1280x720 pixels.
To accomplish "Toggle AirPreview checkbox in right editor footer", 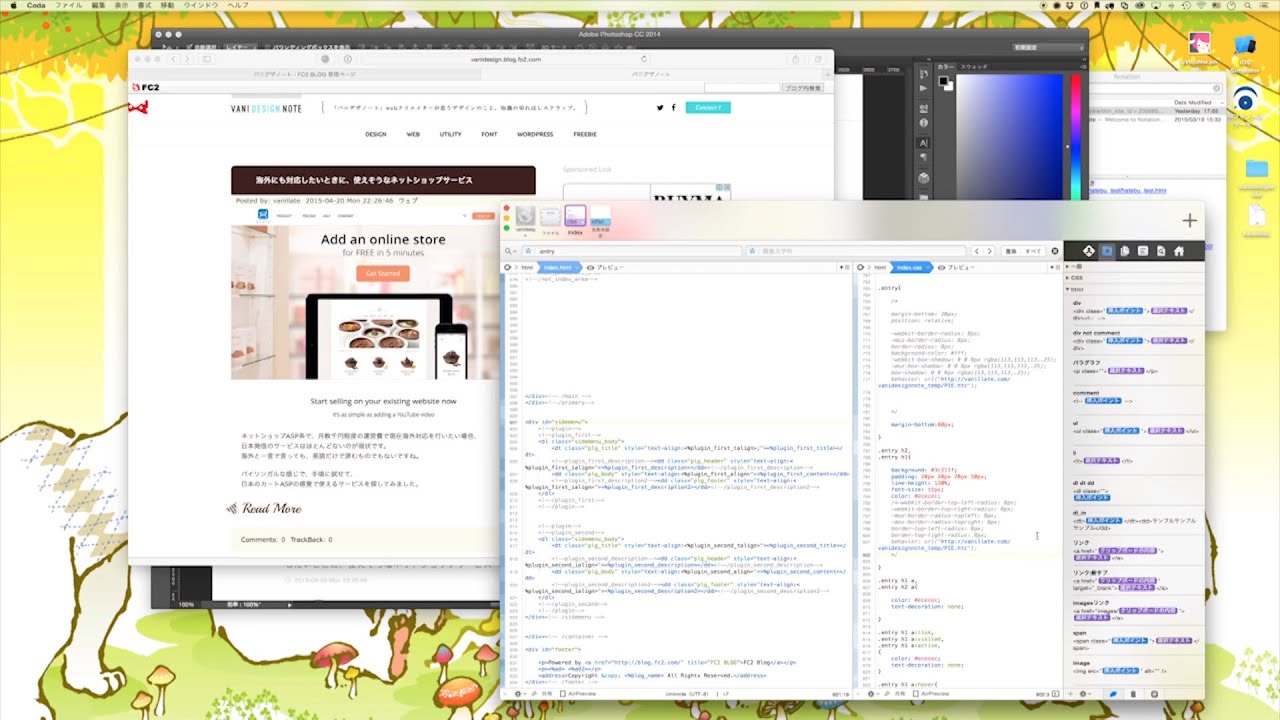I will [916, 693].
